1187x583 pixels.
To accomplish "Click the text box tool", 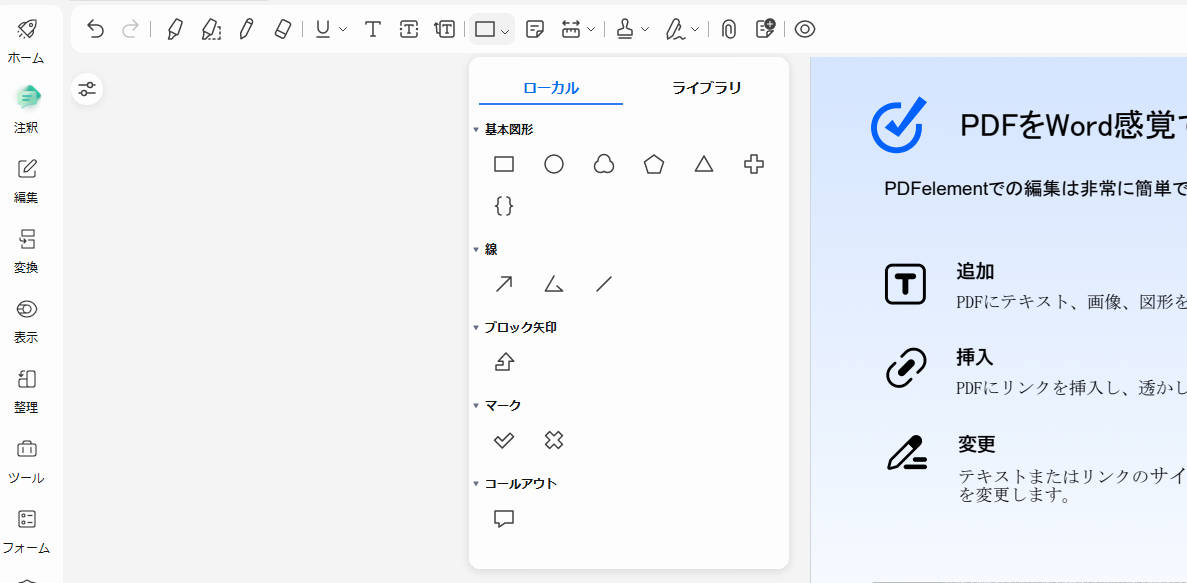I will (x=408, y=29).
